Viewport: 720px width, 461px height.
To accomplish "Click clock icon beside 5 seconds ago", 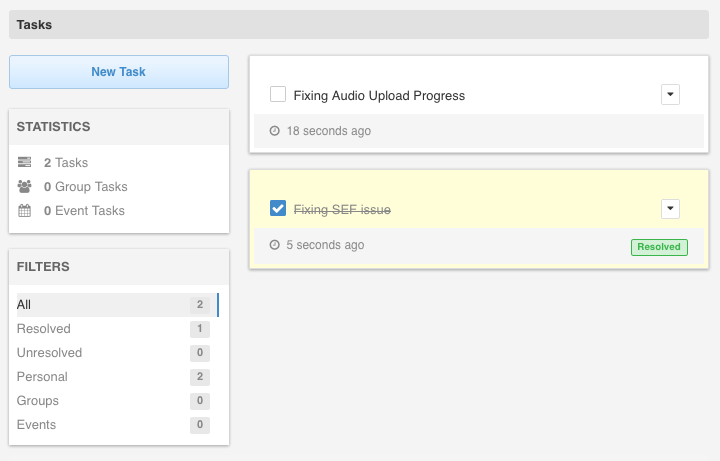I will click(x=274, y=245).
